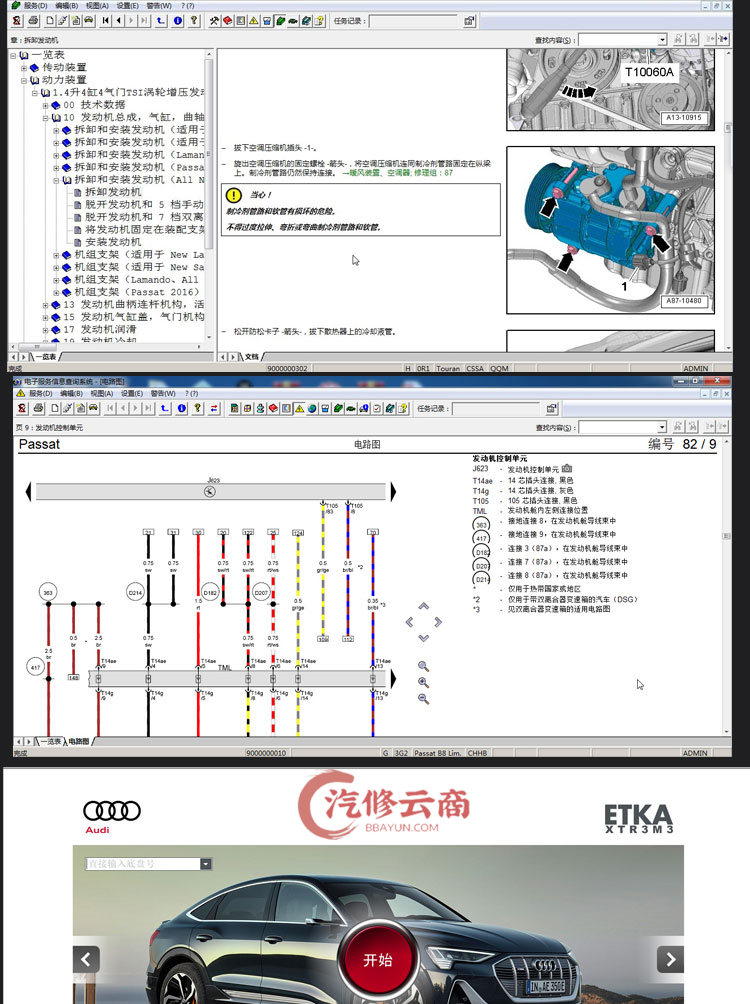Click the top window 任务记录 input field
This screenshot has height=1004, width=750.
point(414,21)
